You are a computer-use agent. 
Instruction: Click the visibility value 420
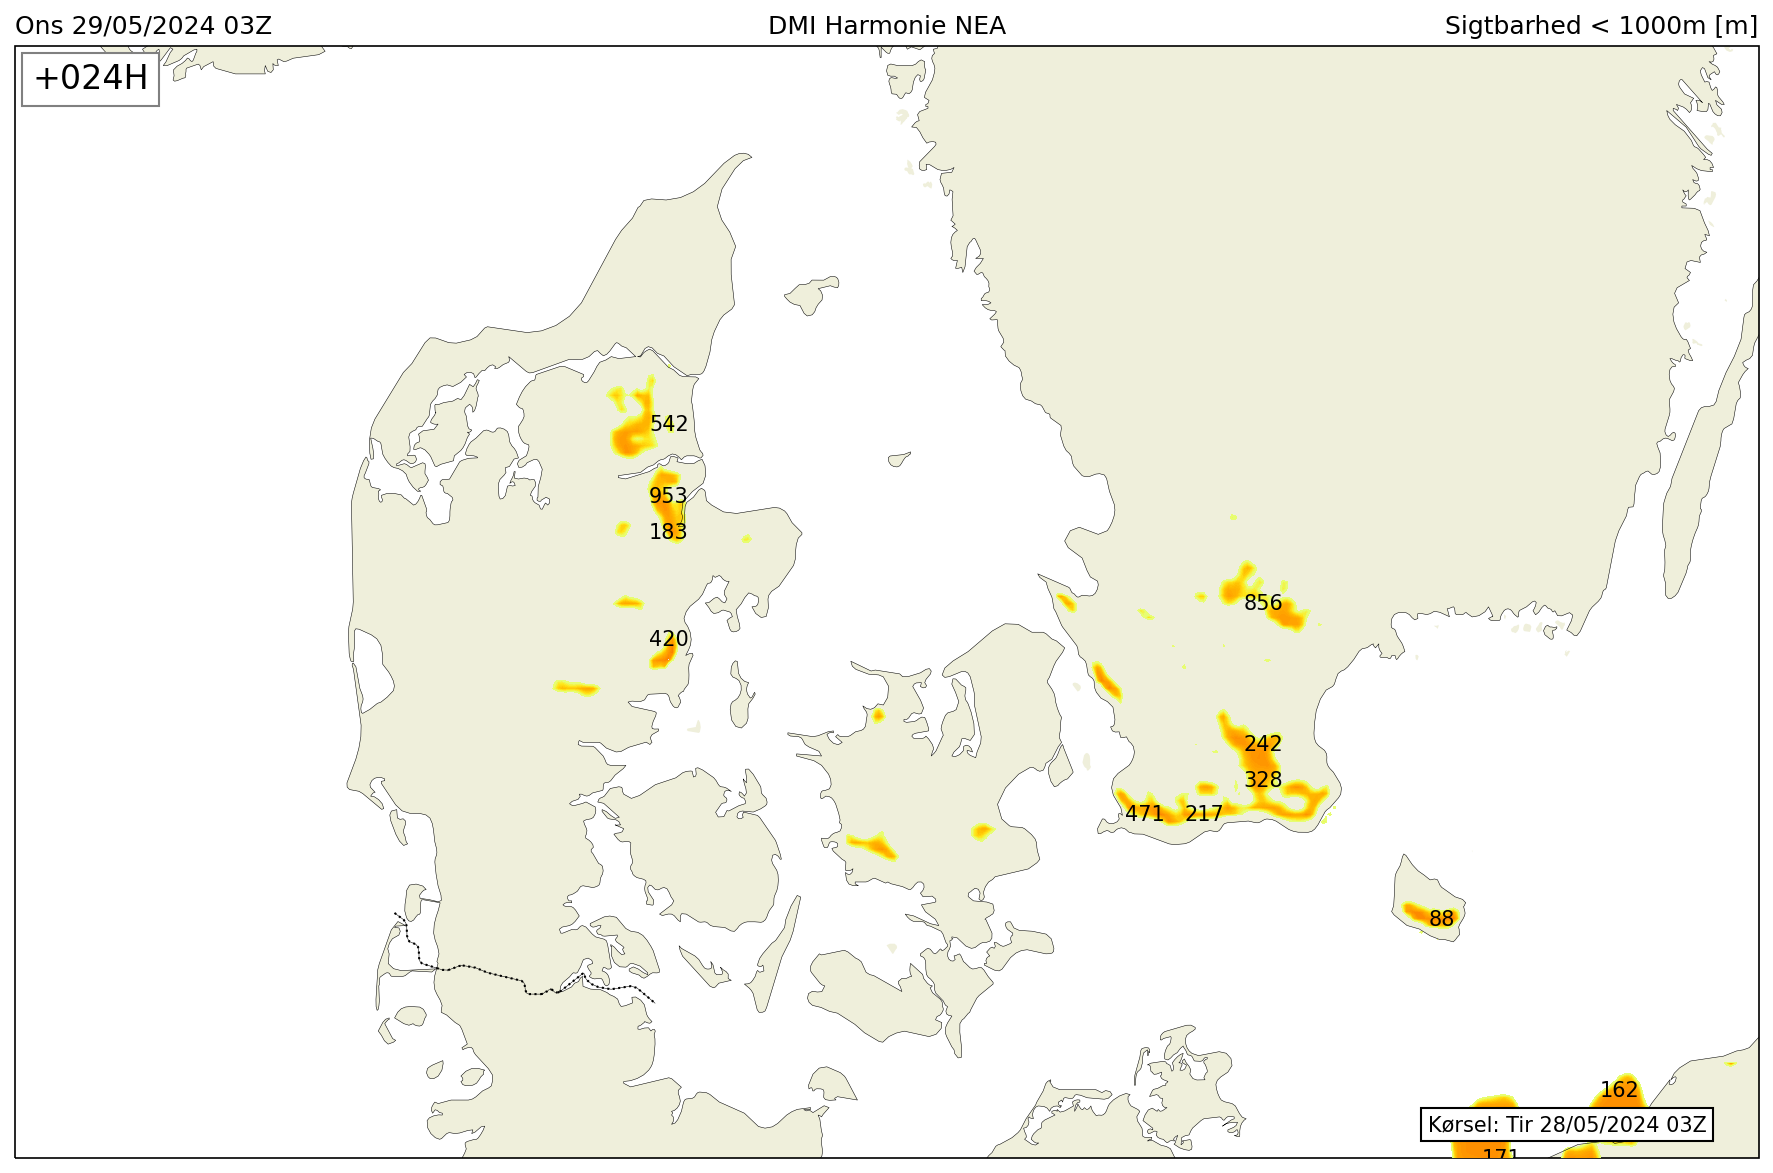(x=669, y=639)
